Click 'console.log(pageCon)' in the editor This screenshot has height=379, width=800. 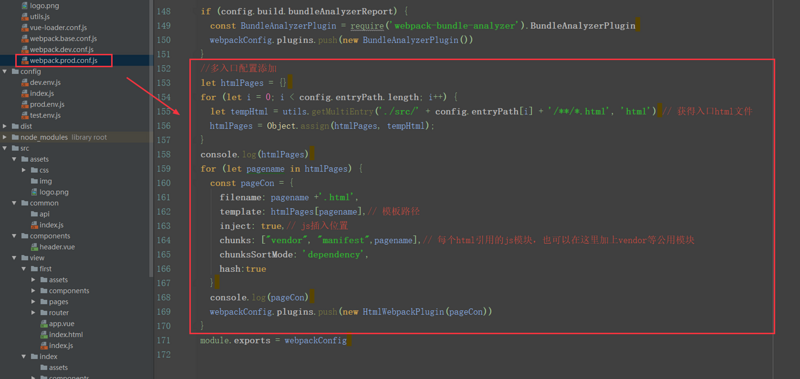pos(259,297)
